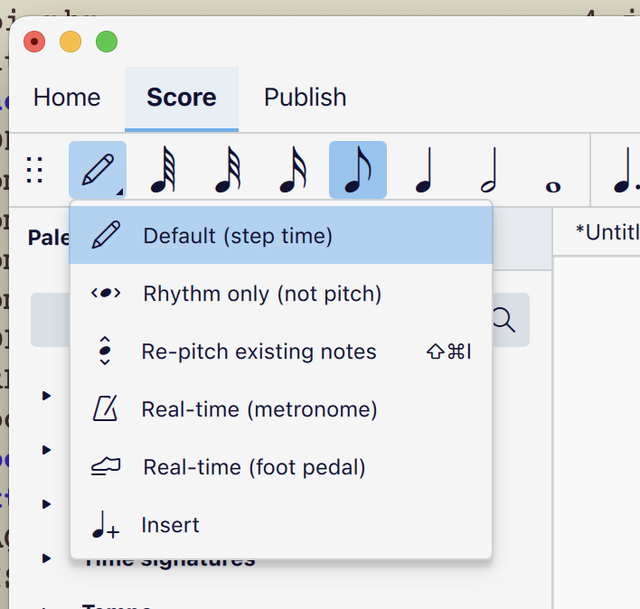Screen dimensions: 640x609
Task: Click the palette search magnifier icon
Action: click(504, 320)
